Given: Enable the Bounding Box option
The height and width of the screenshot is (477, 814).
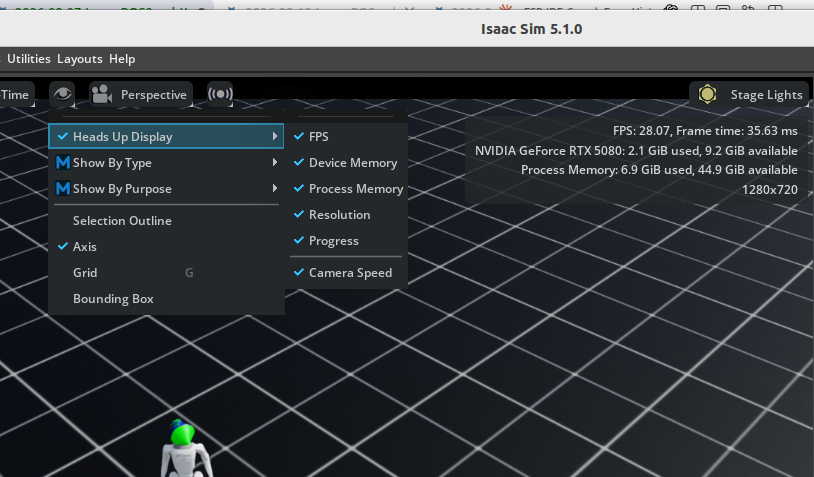Looking at the screenshot, I should [x=166, y=298].
